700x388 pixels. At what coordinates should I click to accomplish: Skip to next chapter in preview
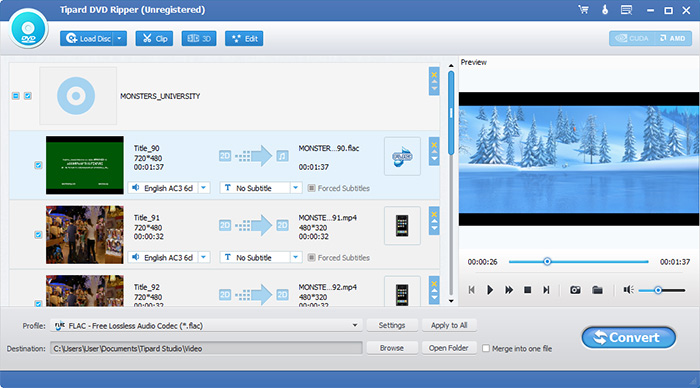(x=546, y=290)
